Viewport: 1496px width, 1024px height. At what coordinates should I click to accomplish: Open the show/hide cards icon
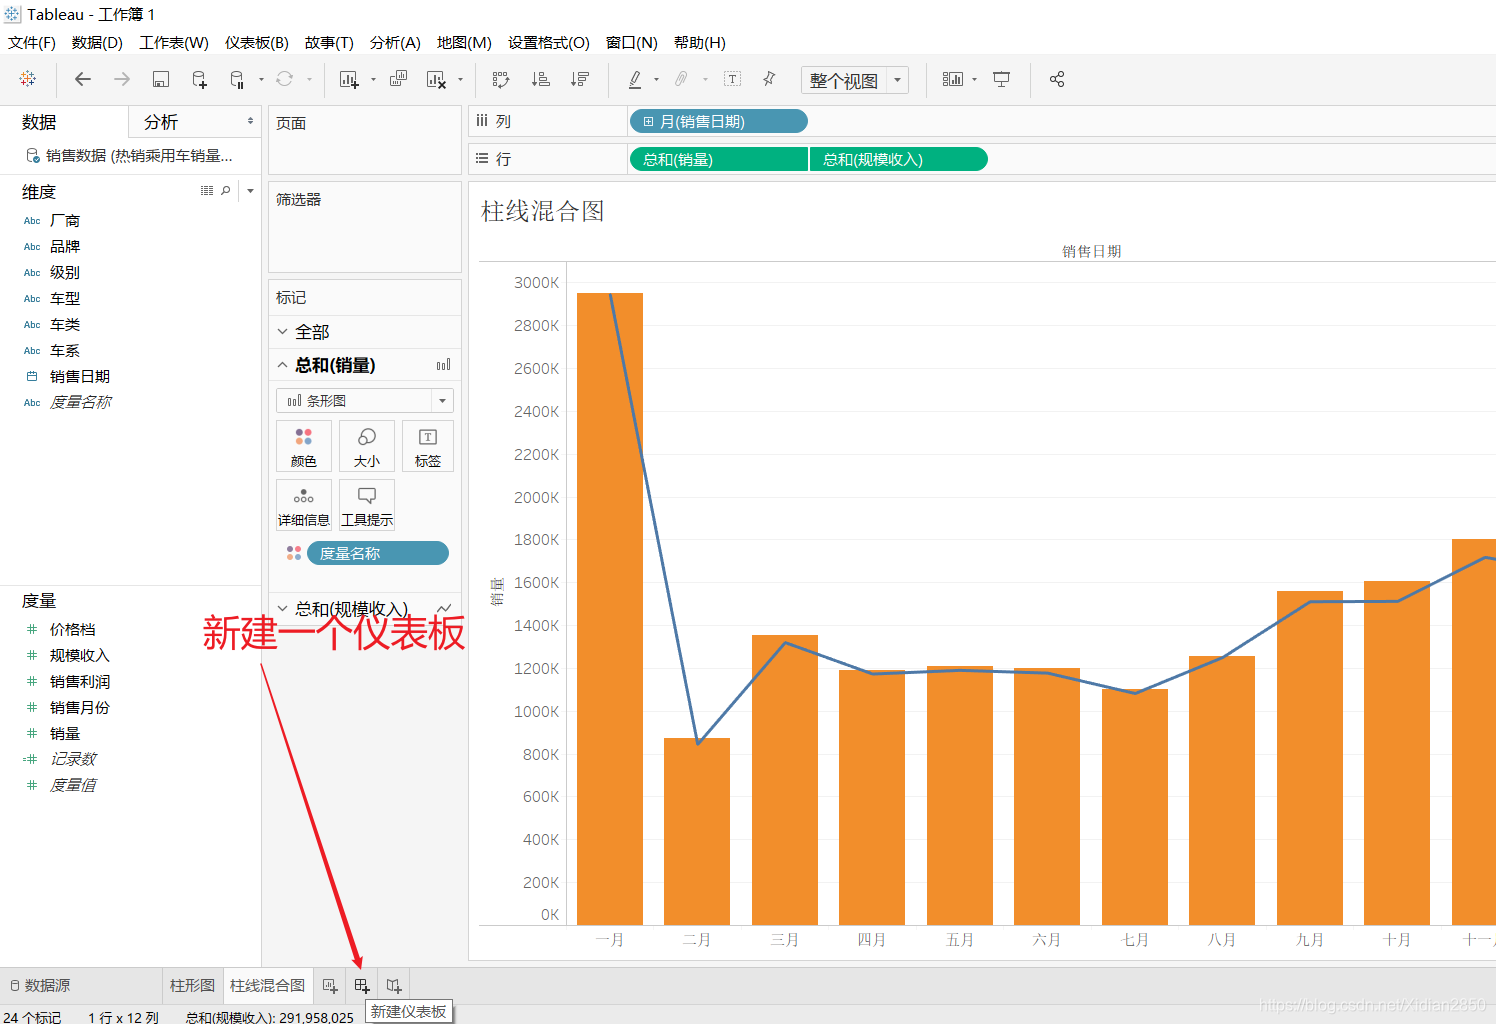pyautogui.click(x=953, y=79)
